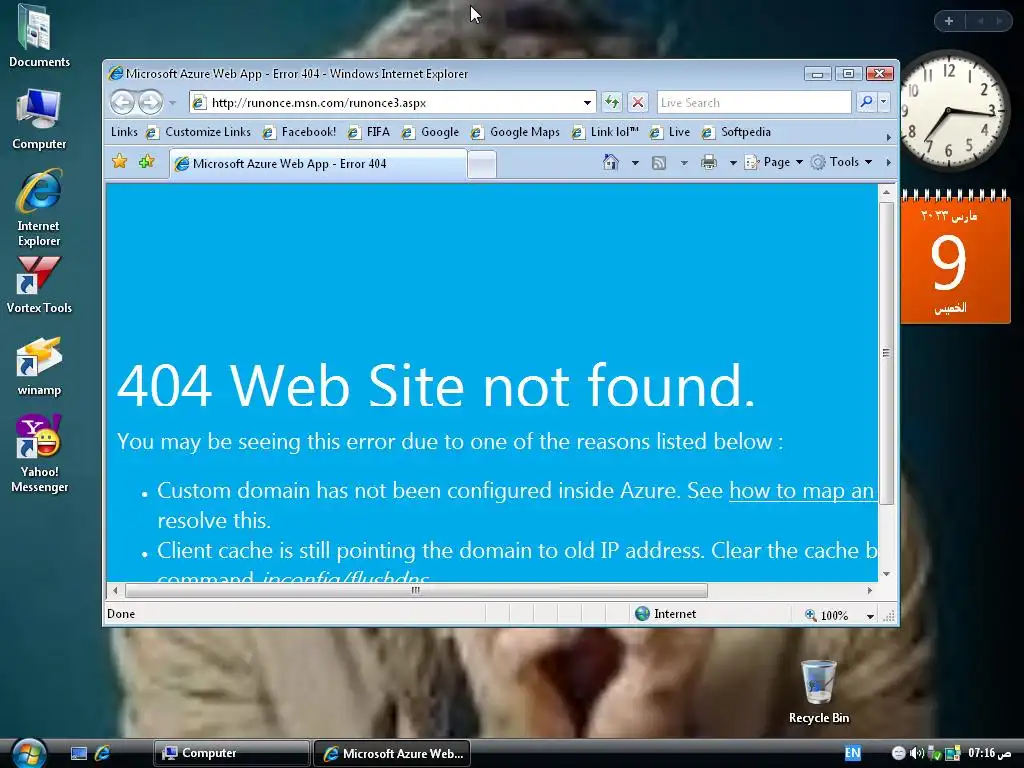Click the vertical scrollbar down arrow
The width and height of the screenshot is (1024, 768).
coord(886,574)
